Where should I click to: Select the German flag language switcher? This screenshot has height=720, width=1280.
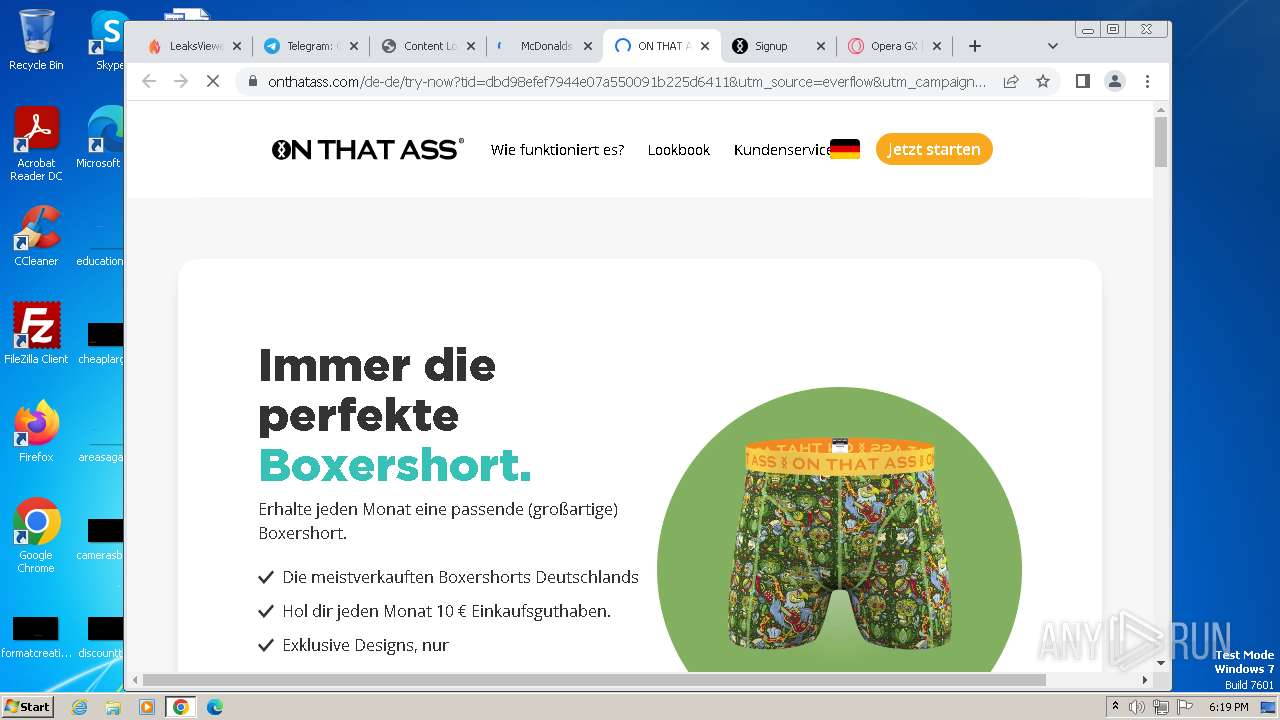(845, 149)
